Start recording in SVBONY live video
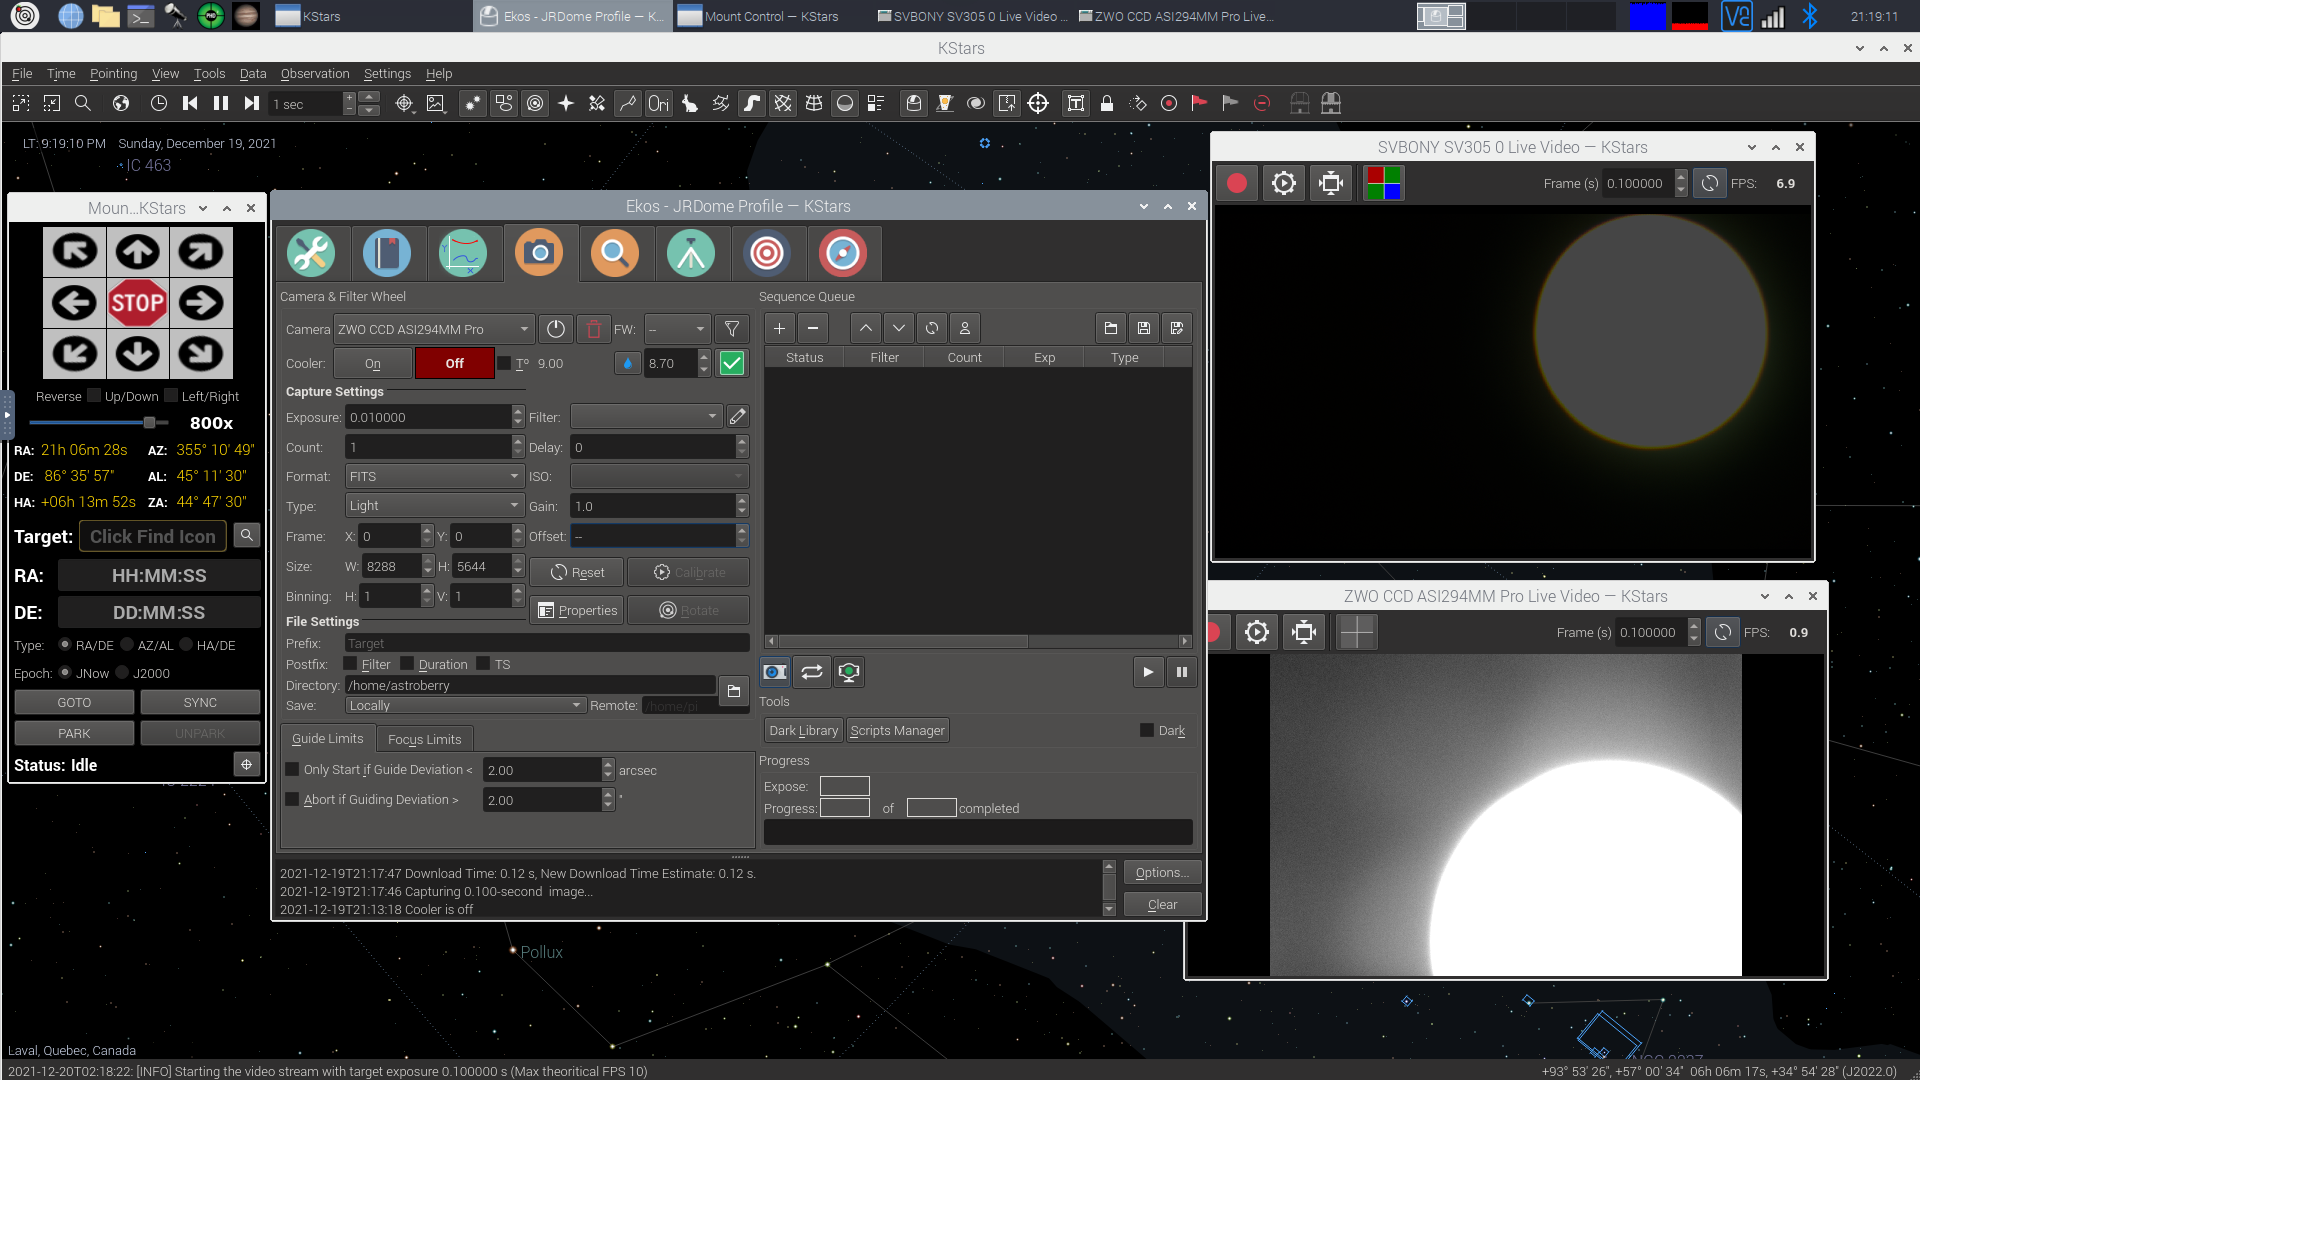The height and width of the screenshot is (1247, 2321). pos(1237,183)
